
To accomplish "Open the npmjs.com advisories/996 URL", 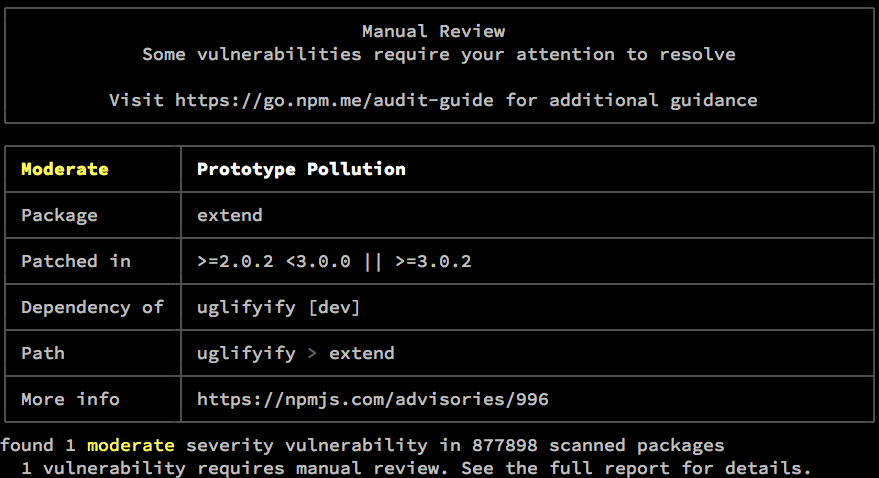I will tap(372, 399).
